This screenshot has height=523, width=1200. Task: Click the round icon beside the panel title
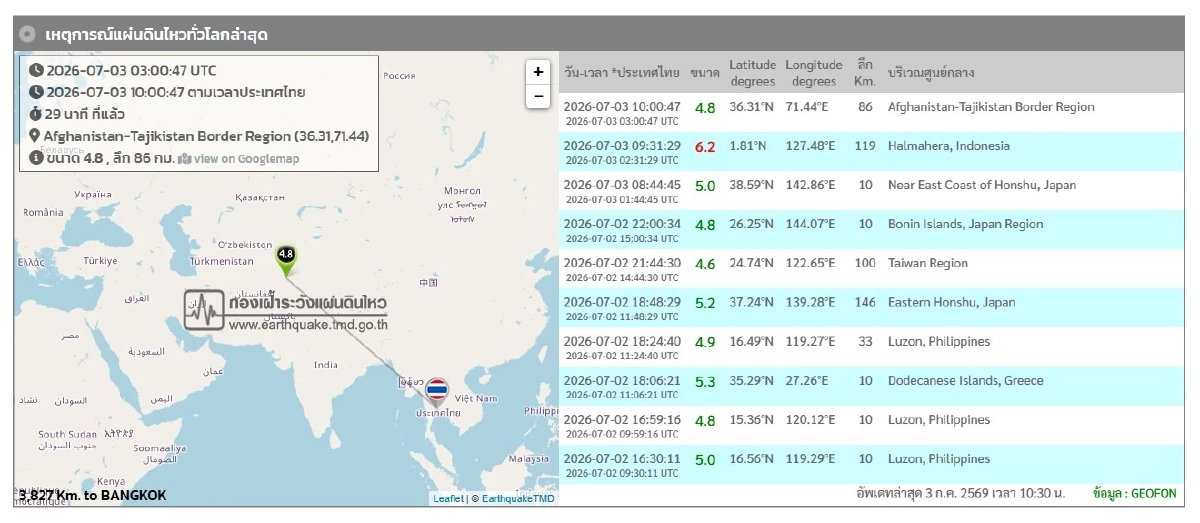(28, 34)
